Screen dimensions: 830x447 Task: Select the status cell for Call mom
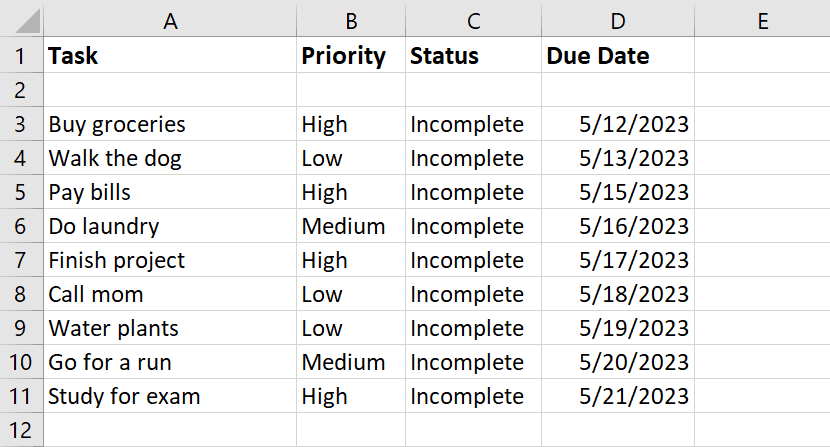click(x=473, y=294)
